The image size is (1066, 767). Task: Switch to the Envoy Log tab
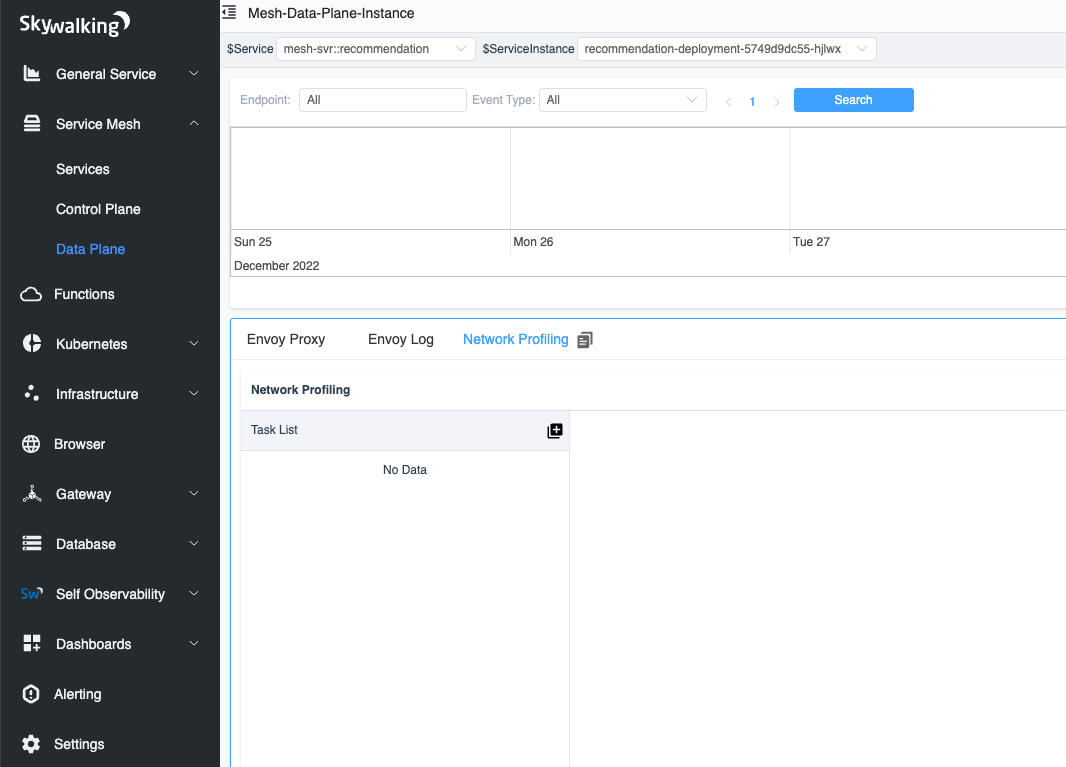401,339
